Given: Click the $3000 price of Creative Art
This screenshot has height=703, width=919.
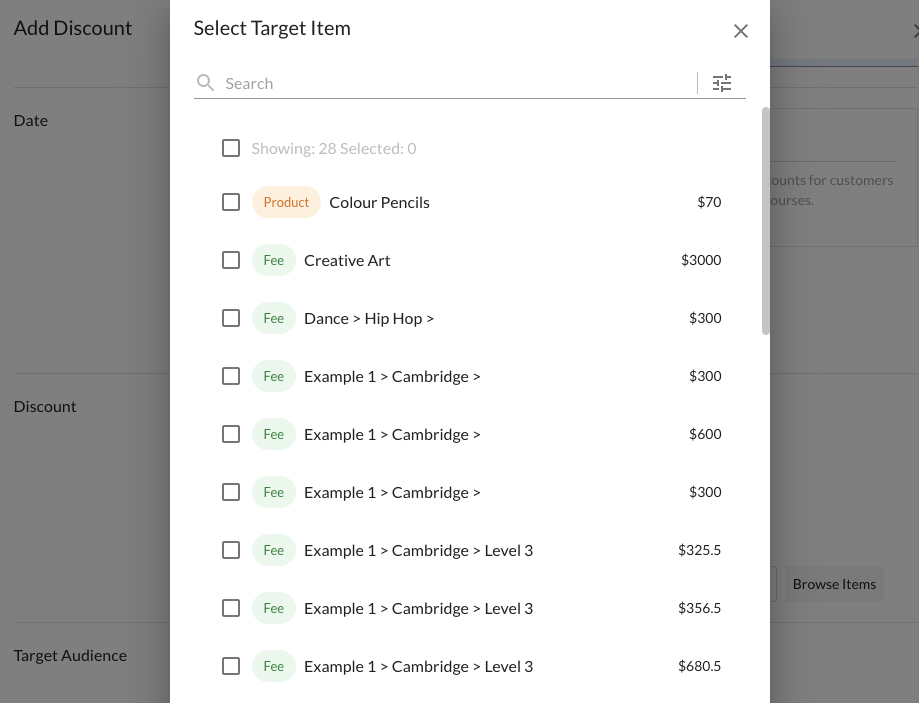Looking at the screenshot, I should (x=701, y=260).
